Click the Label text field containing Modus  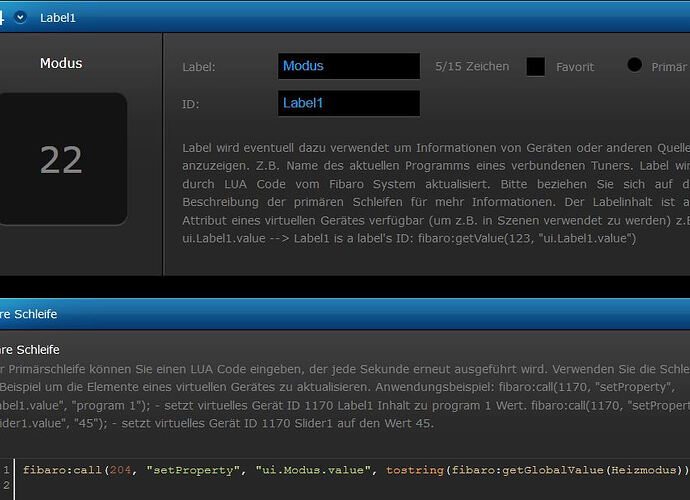click(x=348, y=66)
